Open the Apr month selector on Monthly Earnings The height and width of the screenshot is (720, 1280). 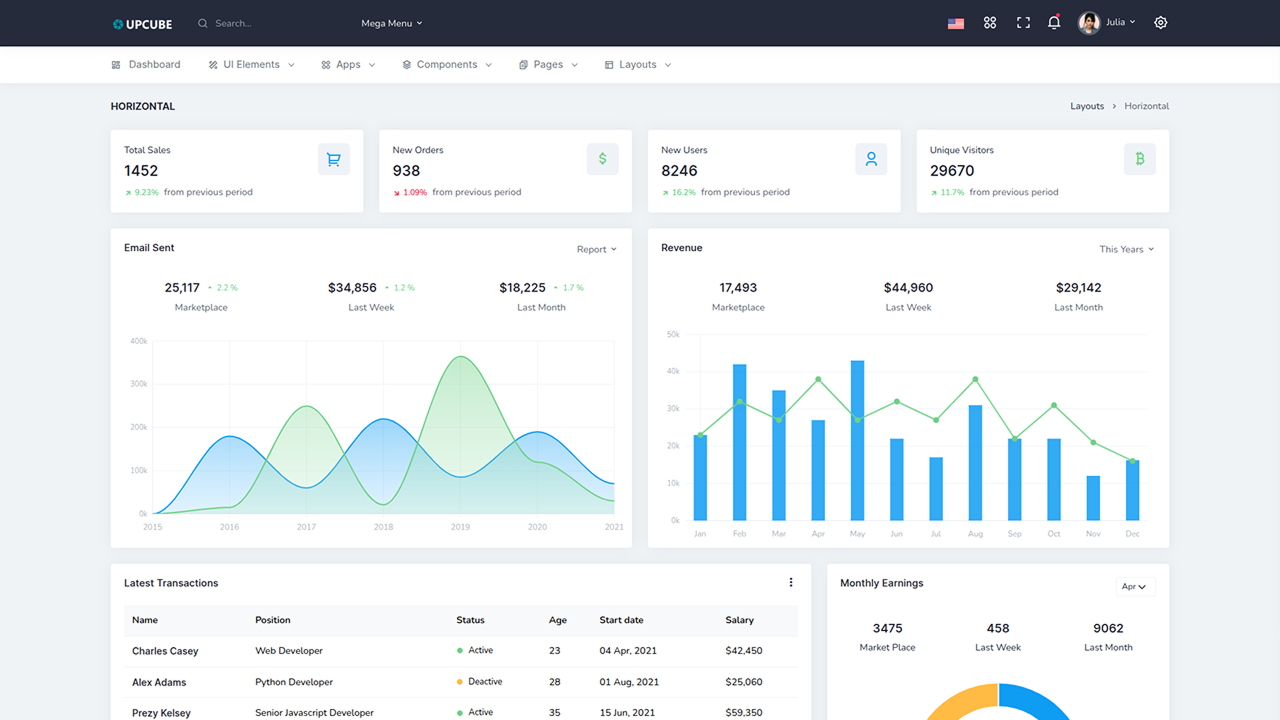tap(1135, 587)
